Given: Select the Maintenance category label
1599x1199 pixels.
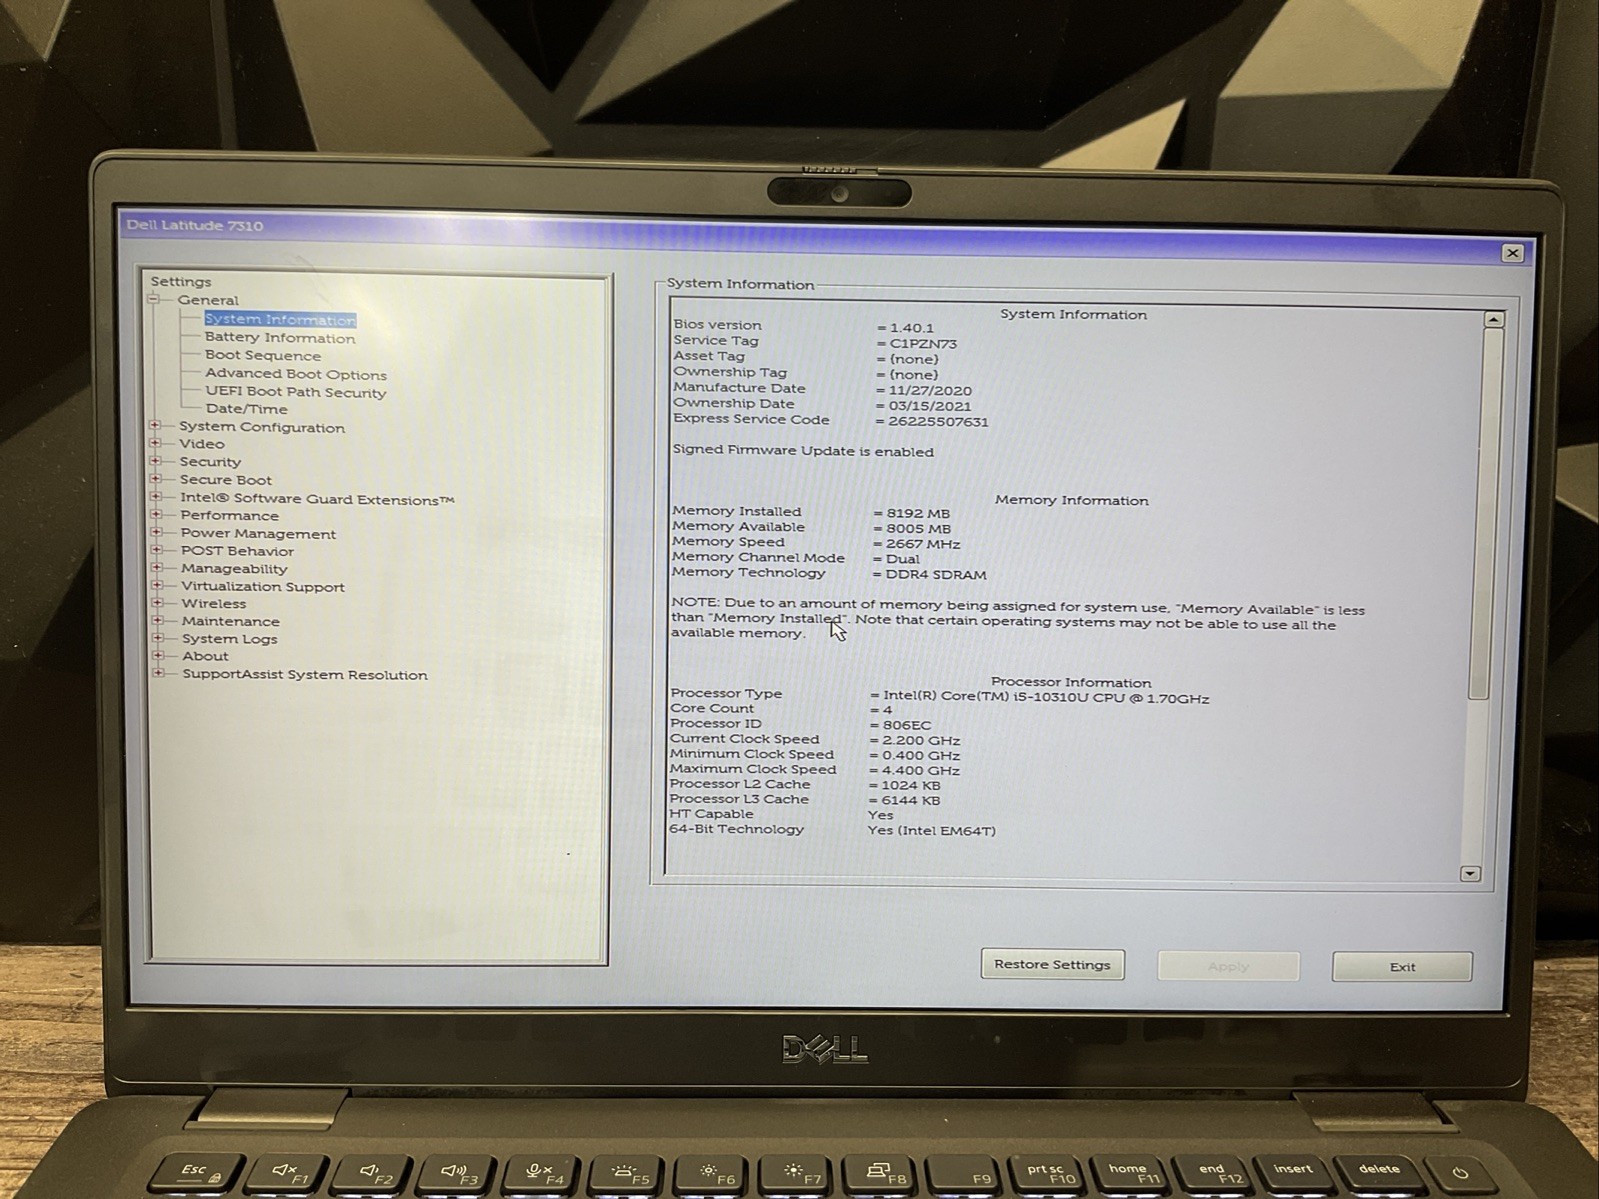Looking at the screenshot, I should 230,622.
